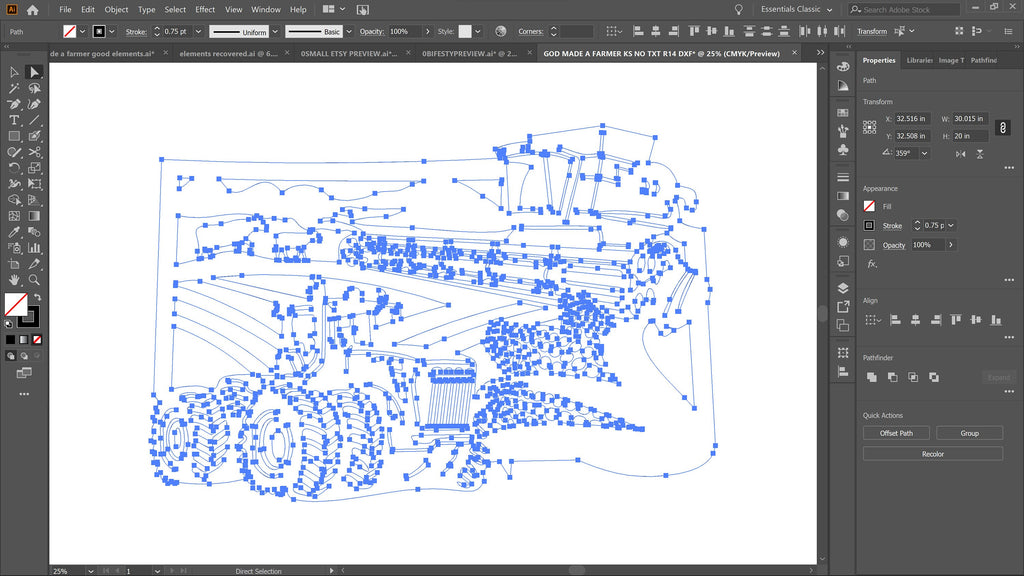Open the Uniform width profile dropdown
1024x576 pixels.
(275, 31)
